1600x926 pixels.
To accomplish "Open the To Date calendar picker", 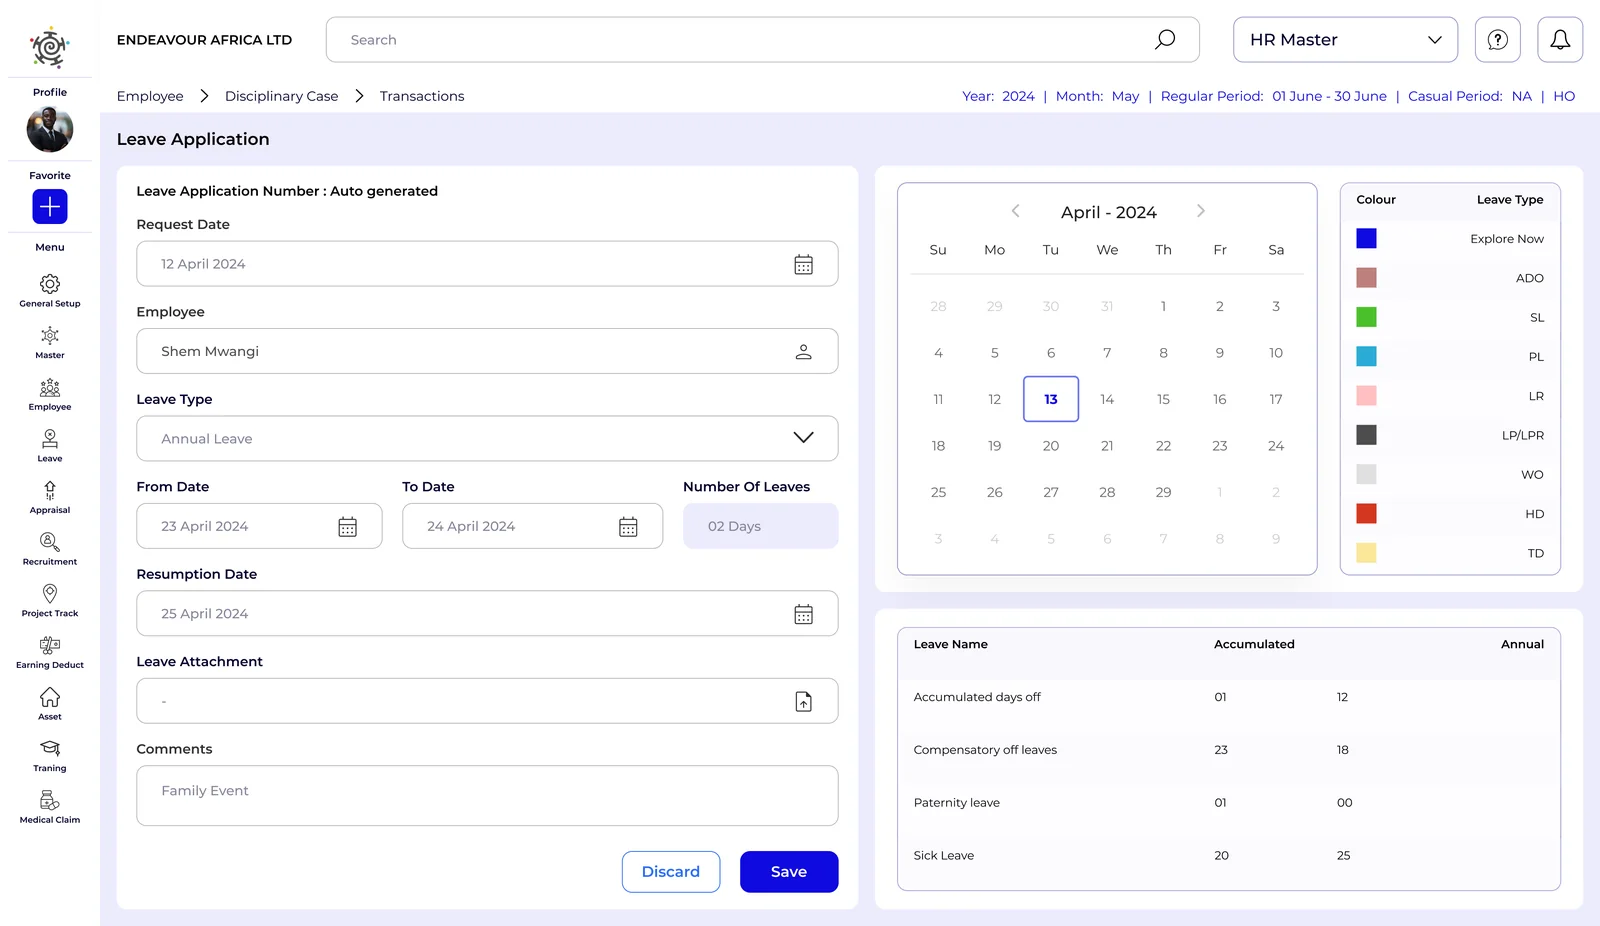I will 628,527.
